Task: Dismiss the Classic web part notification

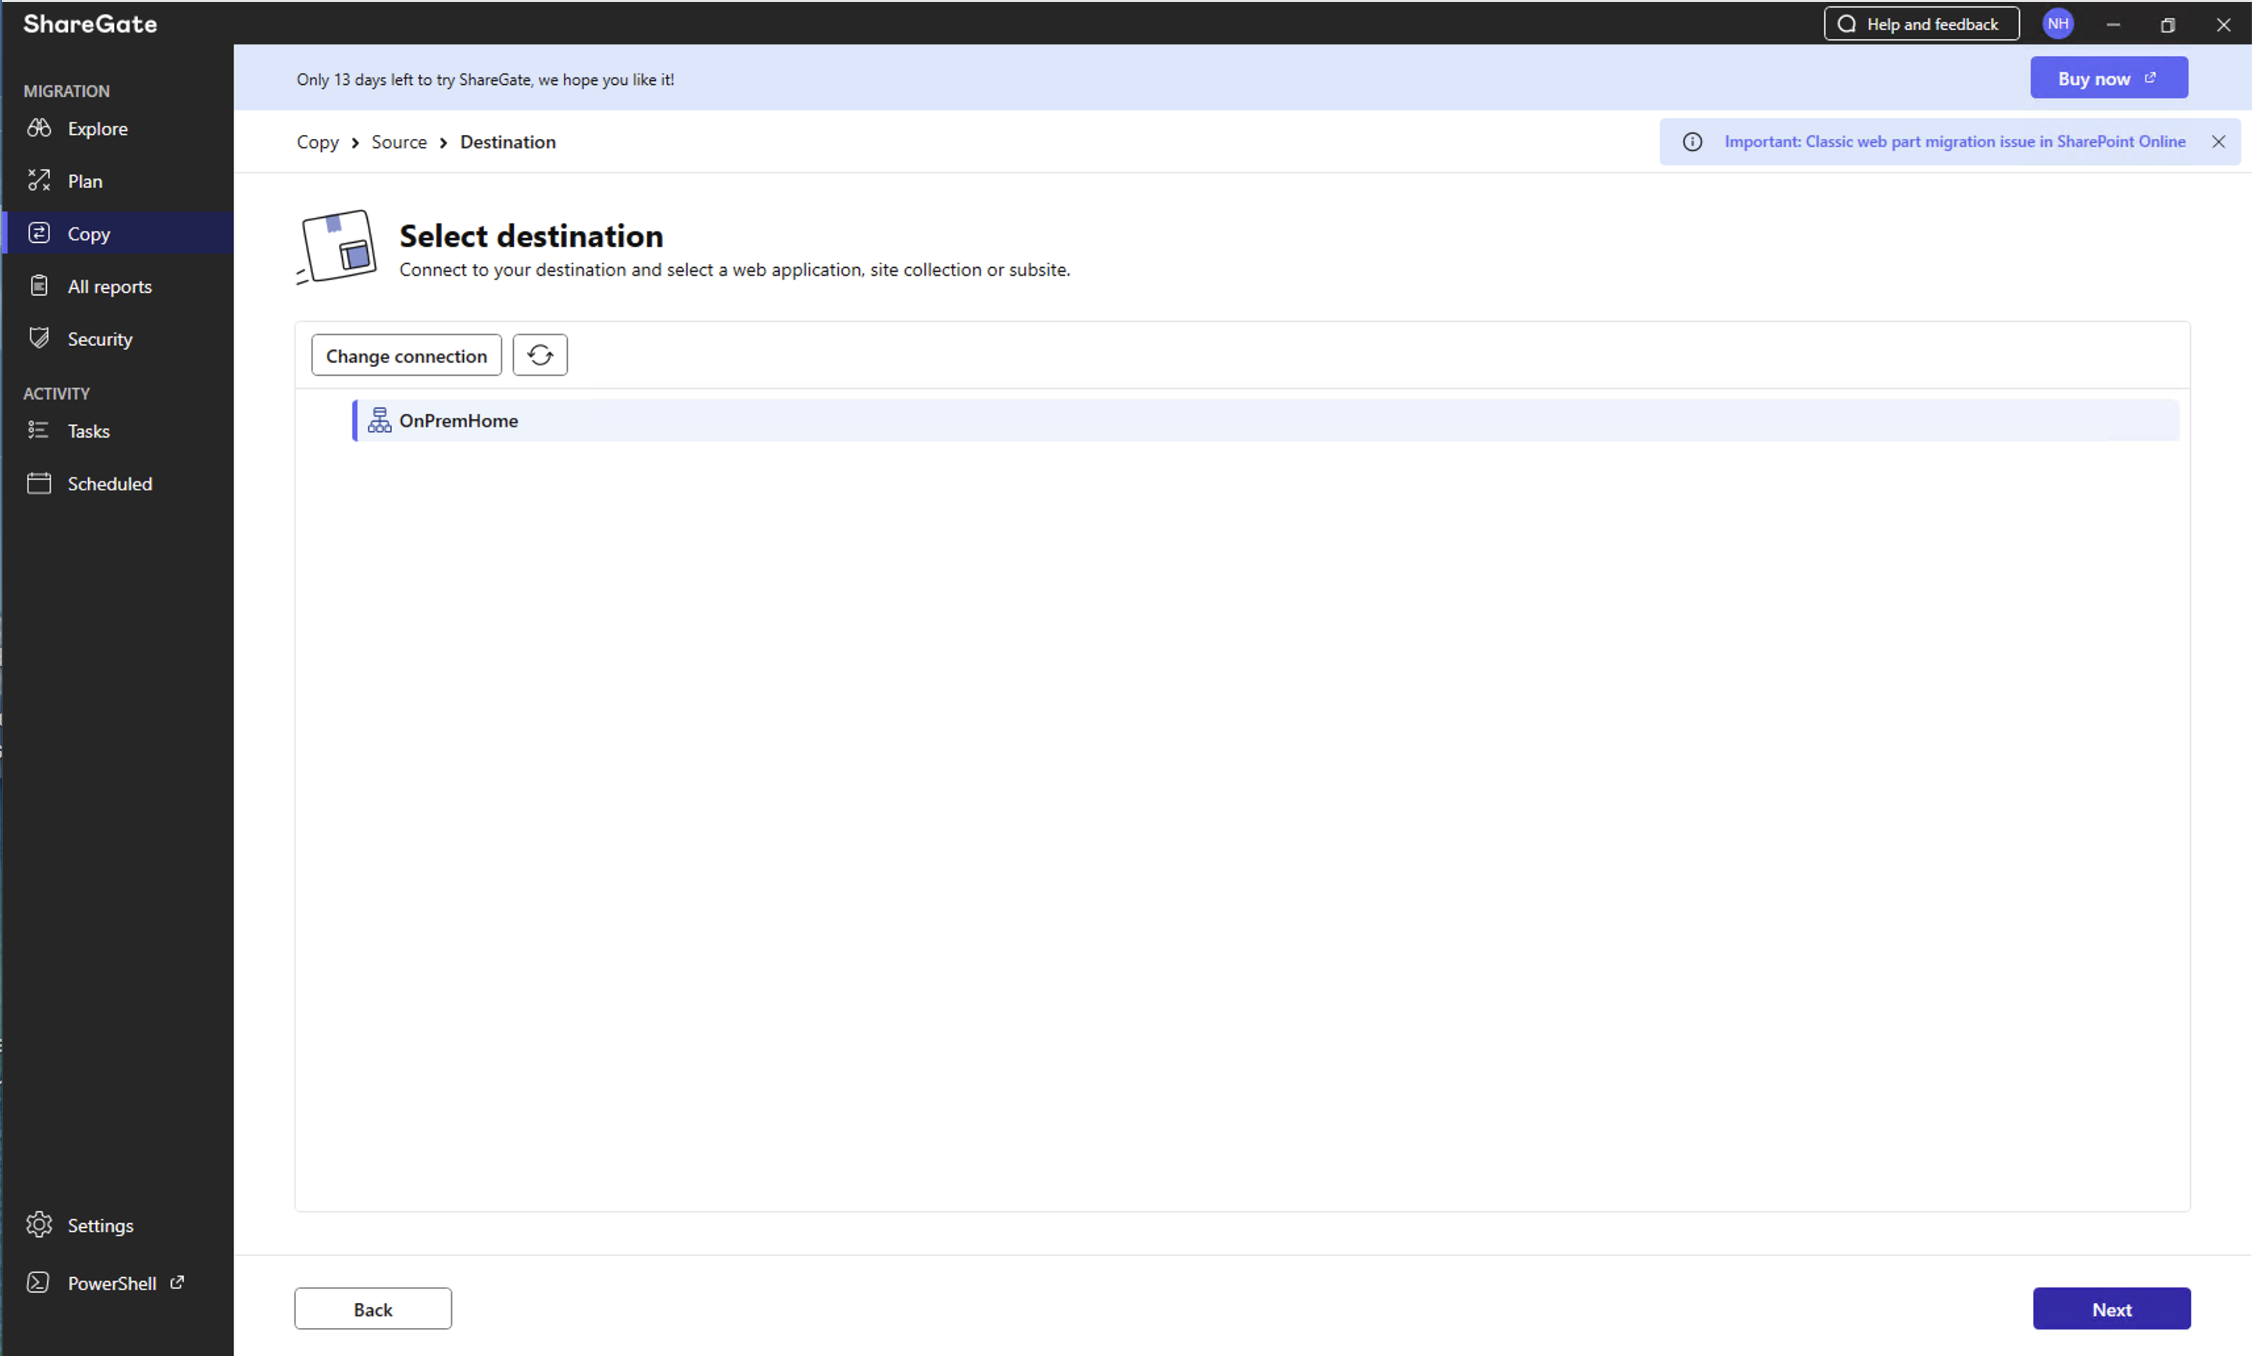Action: pyautogui.click(x=2218, y=142)
